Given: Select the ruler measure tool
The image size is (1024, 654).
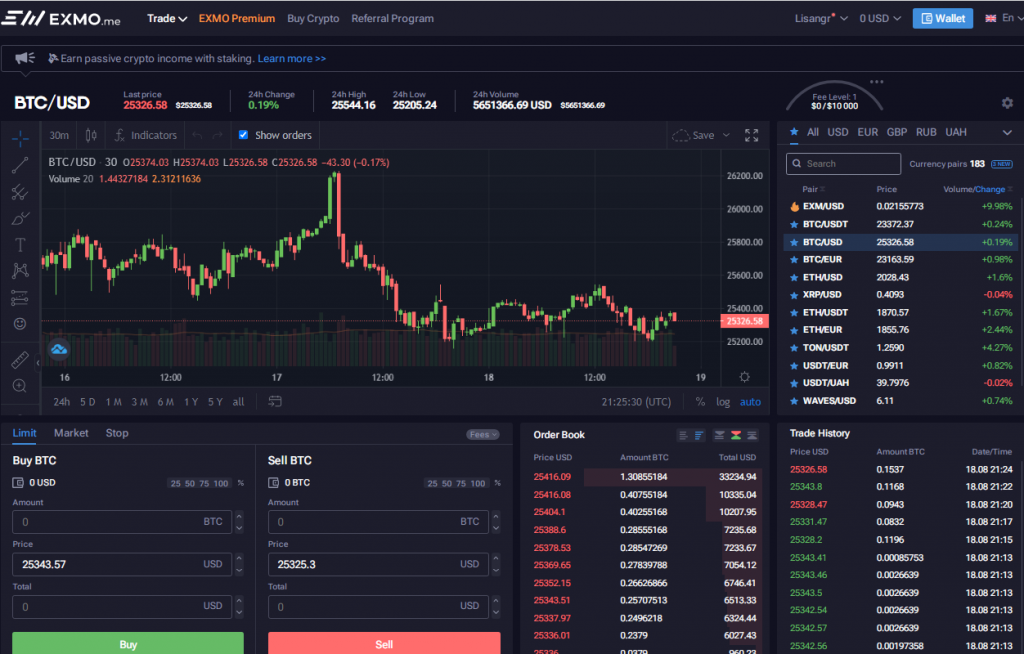Looking at the screenshot, I should click(20, 359).
